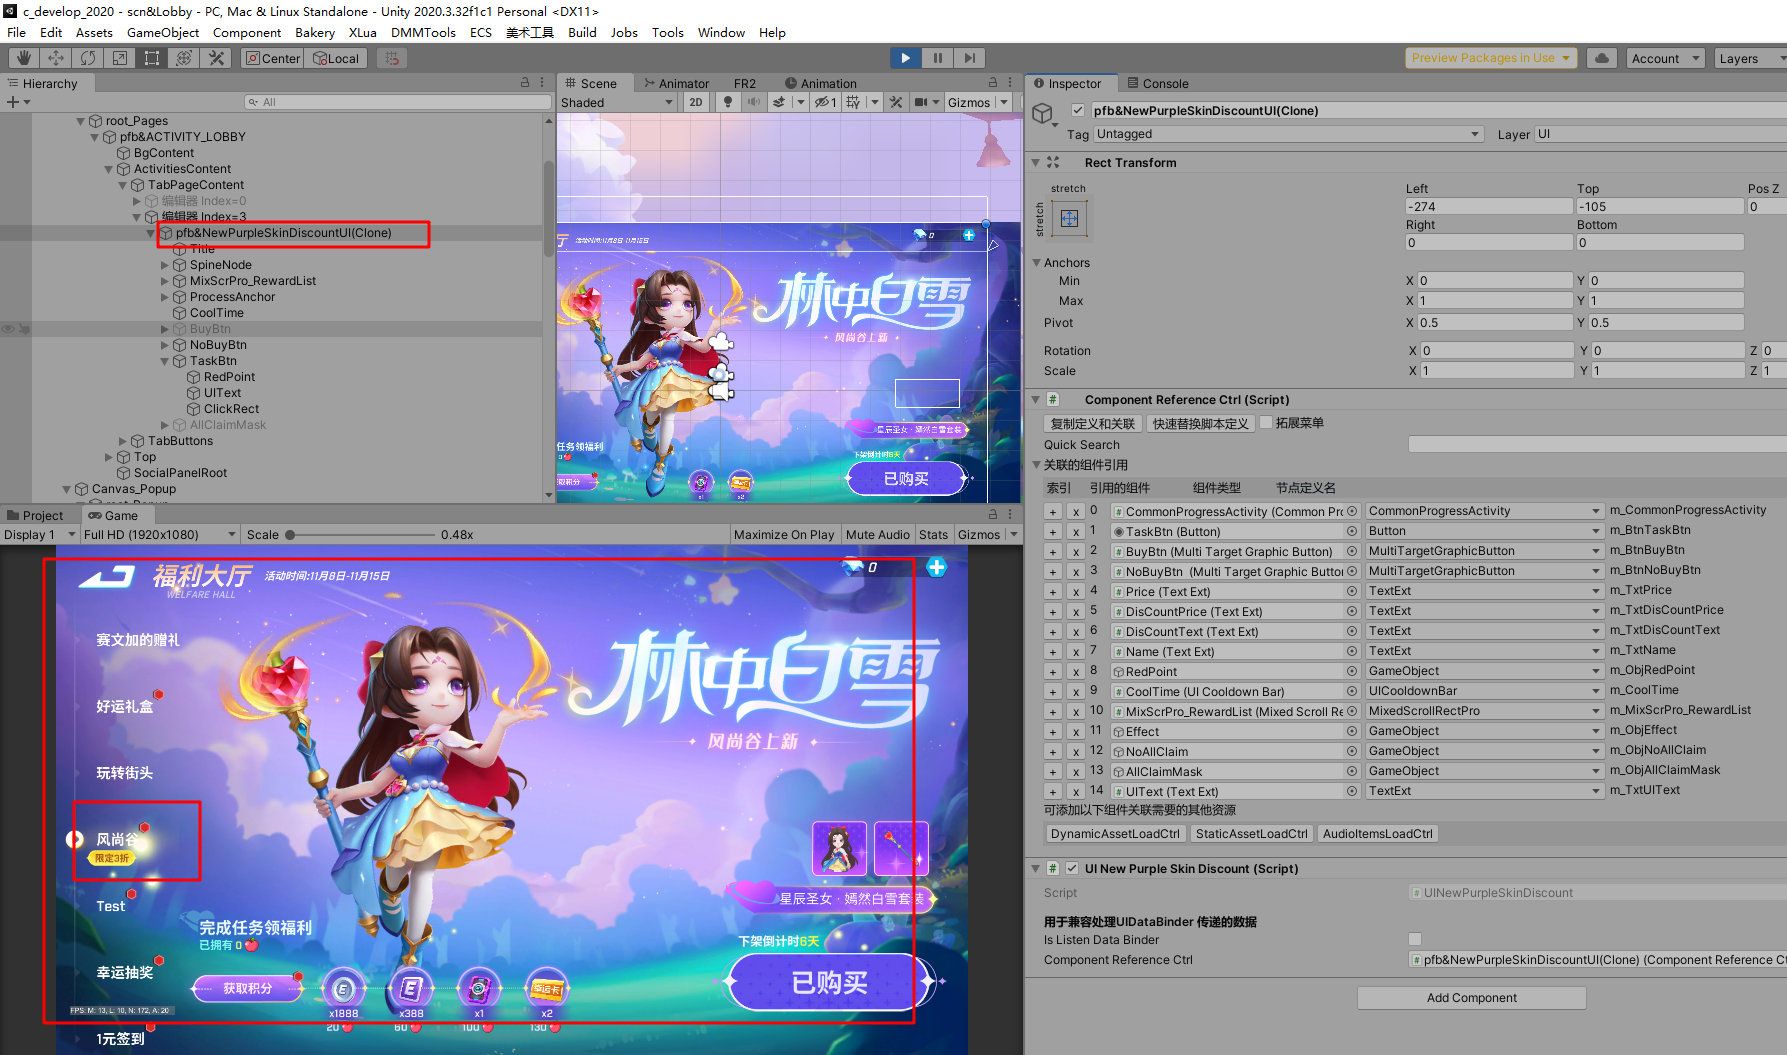Select the Hand tool in Unity toolbar
The height and width of the screenshot is (1055, 1787).
(24, 58)
